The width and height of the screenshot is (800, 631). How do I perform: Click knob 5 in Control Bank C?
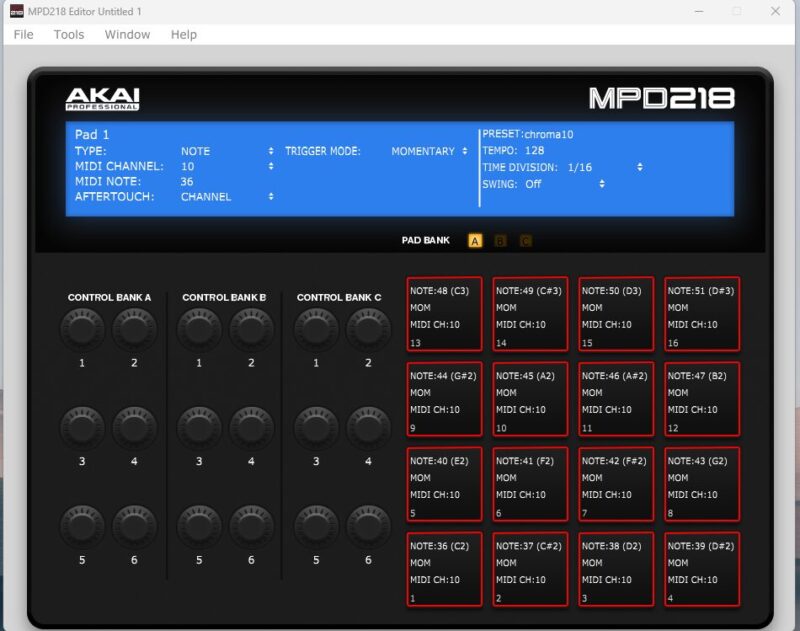(316, 526)
